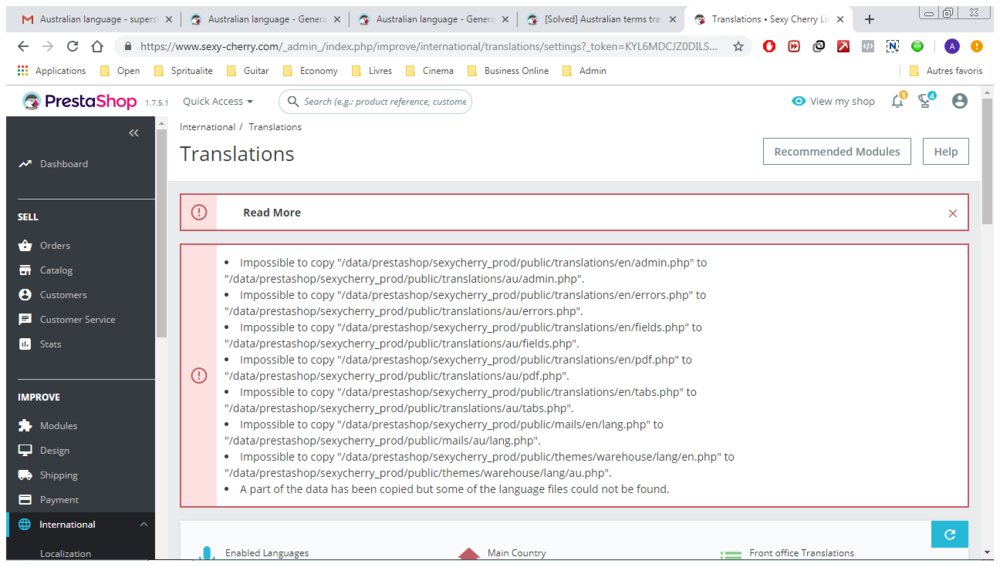Open the Modules menu item
This screenshot has height=567, width=1000.
58,425
